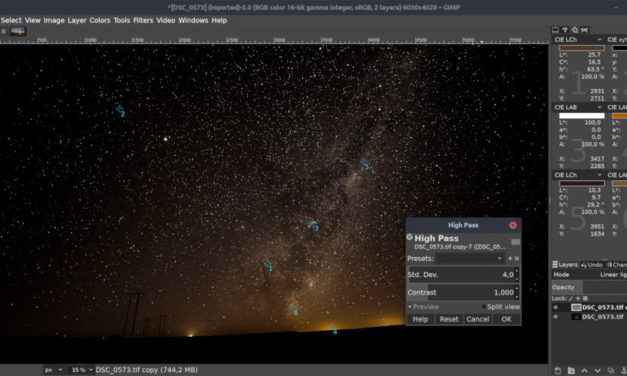Click the dark color swatch of sample point 5
This screenshot has width=627, height=376.
tap(582, 184)
